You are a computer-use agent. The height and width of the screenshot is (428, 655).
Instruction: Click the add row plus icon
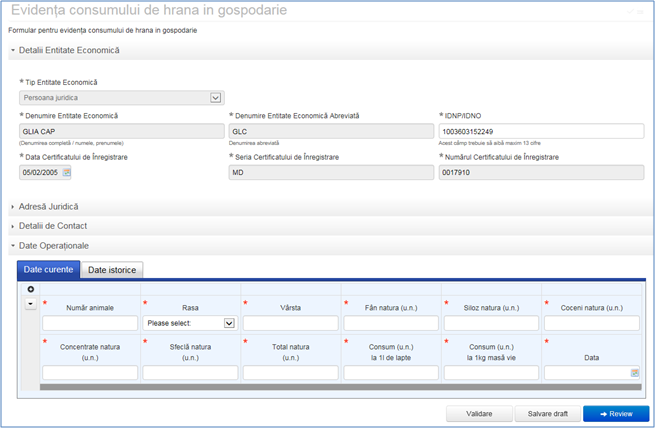[30, 289]
